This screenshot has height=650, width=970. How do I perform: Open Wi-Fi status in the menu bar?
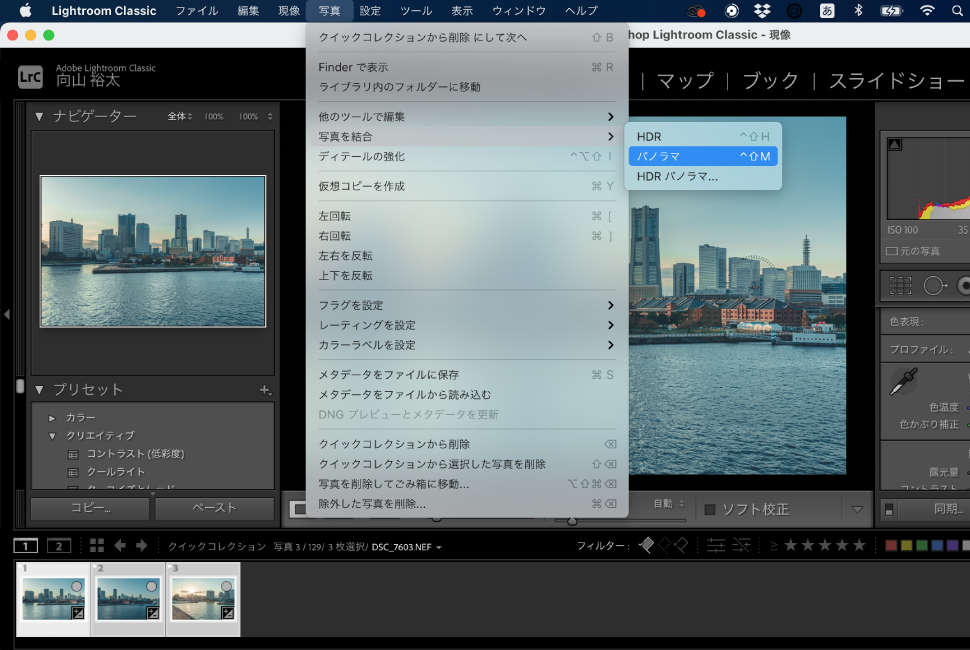click(927, 11)
